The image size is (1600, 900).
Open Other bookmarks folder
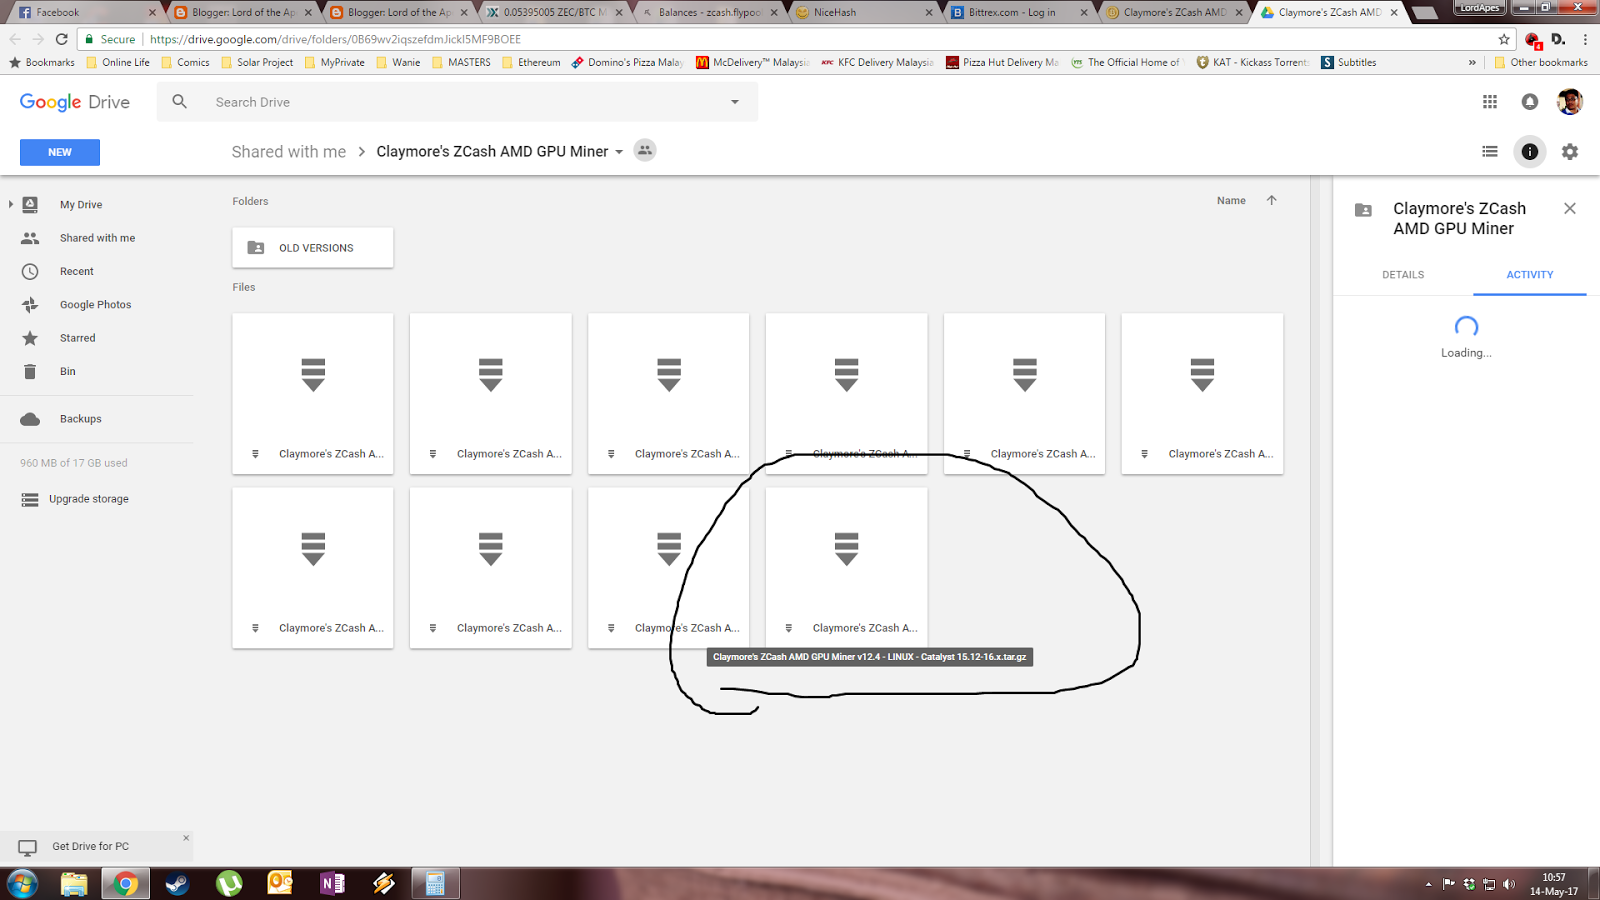pyautogui.click(x=1541, y=62)
